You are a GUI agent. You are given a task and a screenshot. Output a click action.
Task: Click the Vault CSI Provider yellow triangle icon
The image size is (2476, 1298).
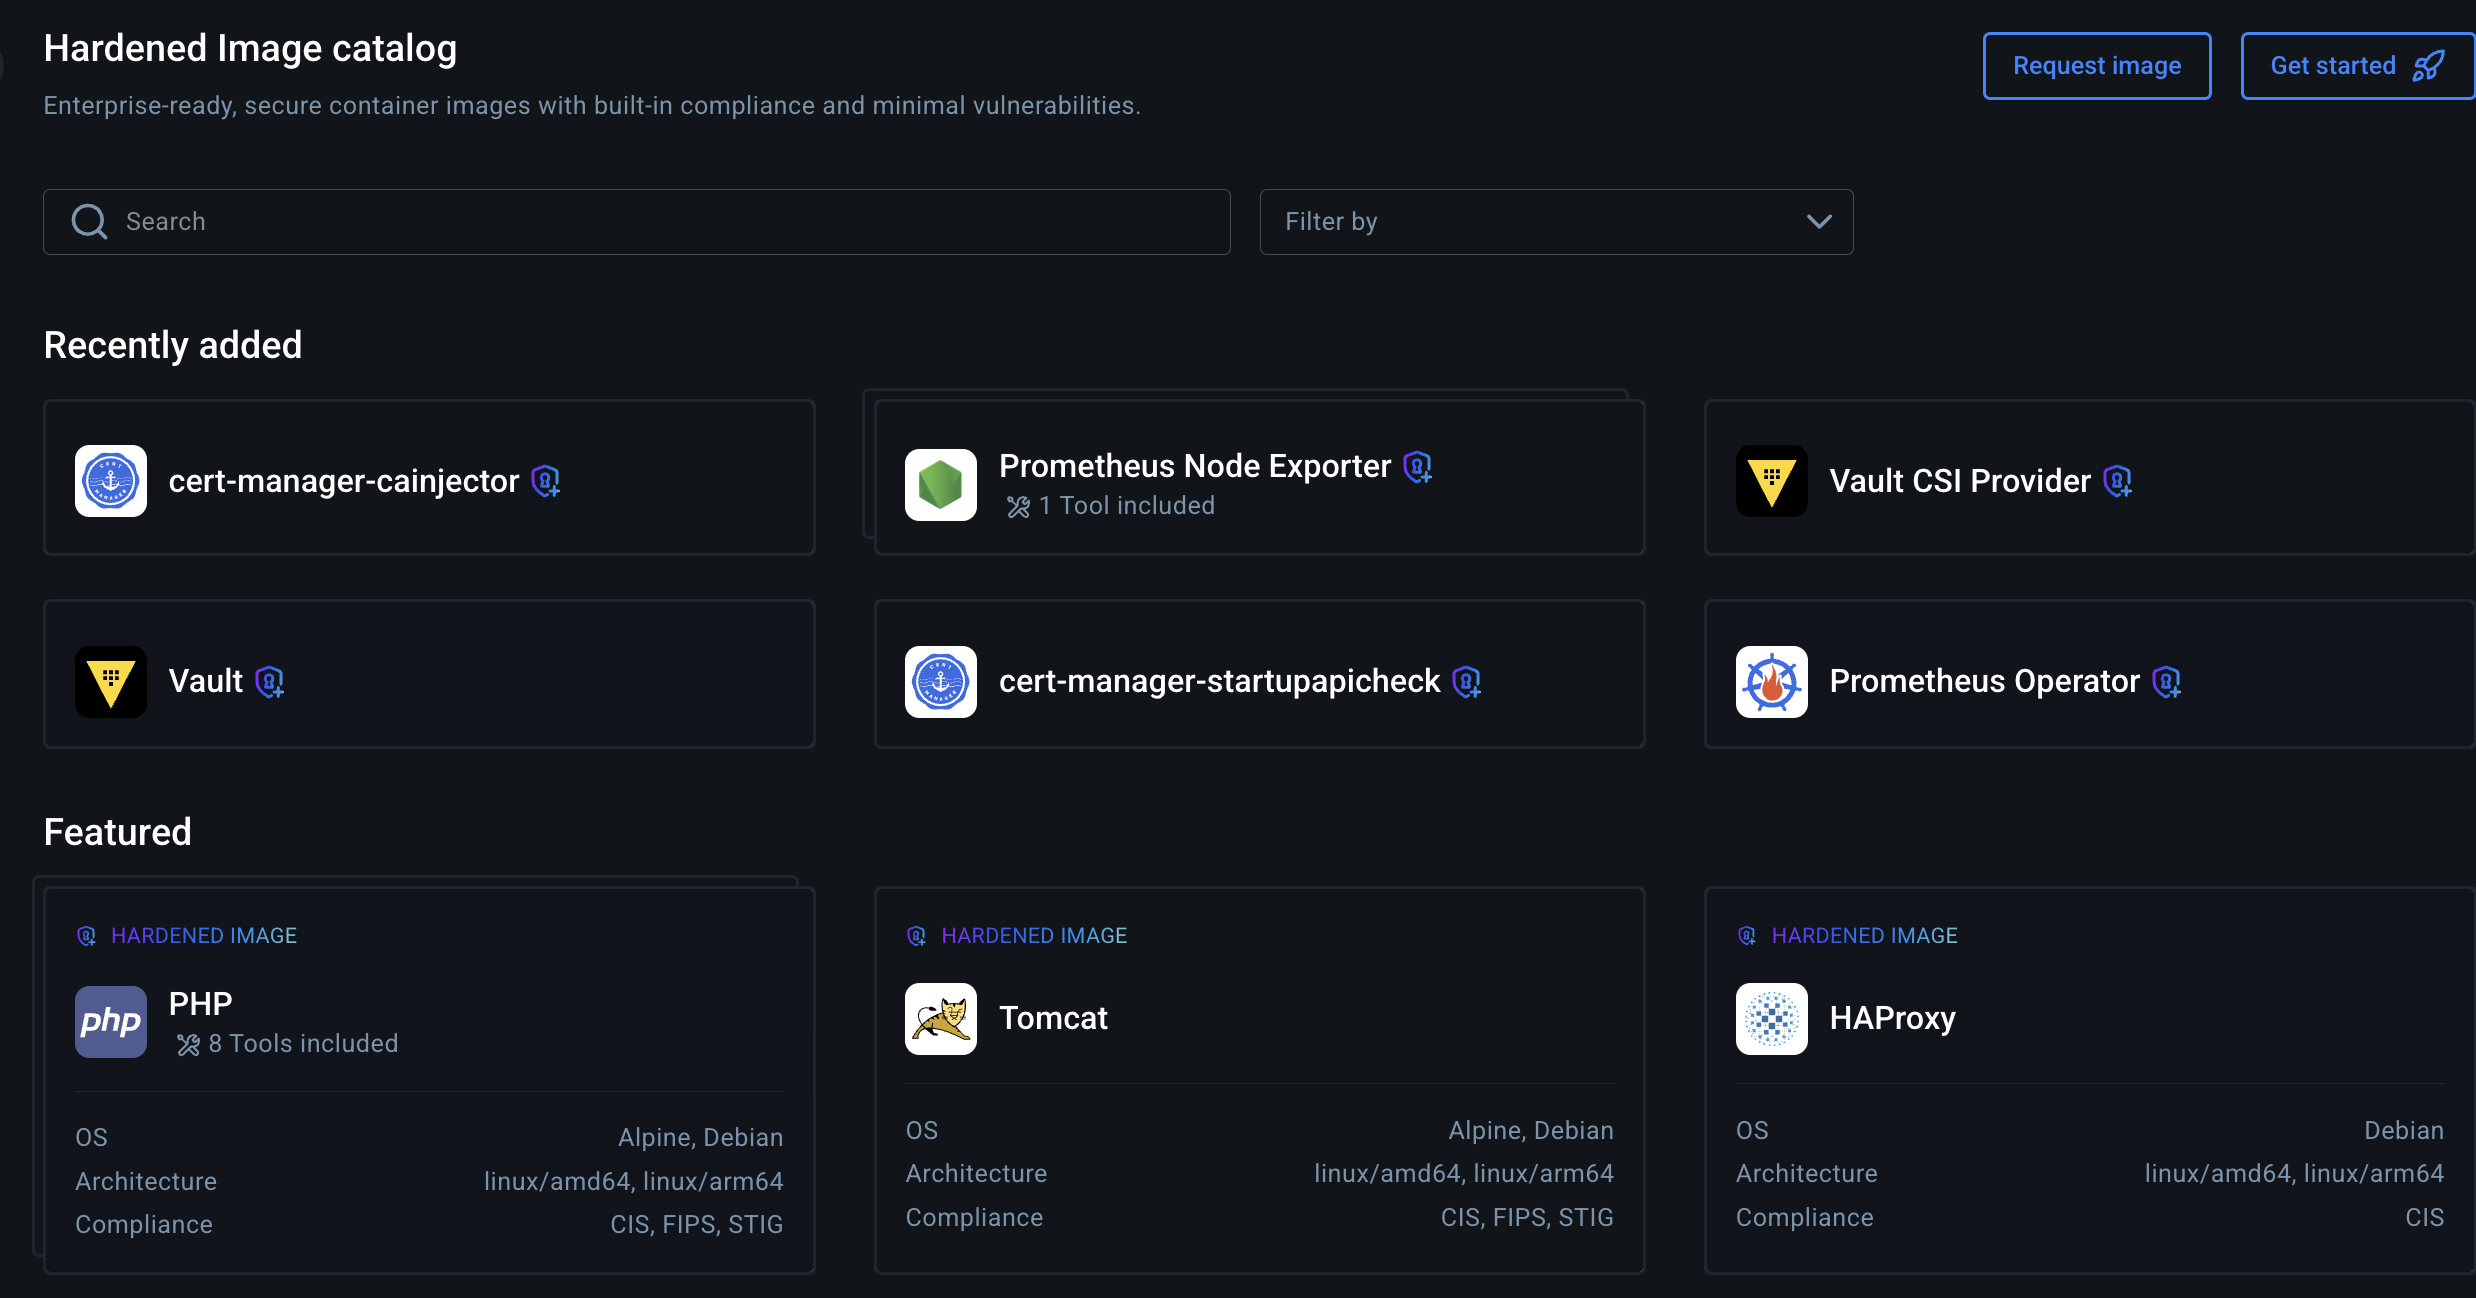(x=1771, y=481)
